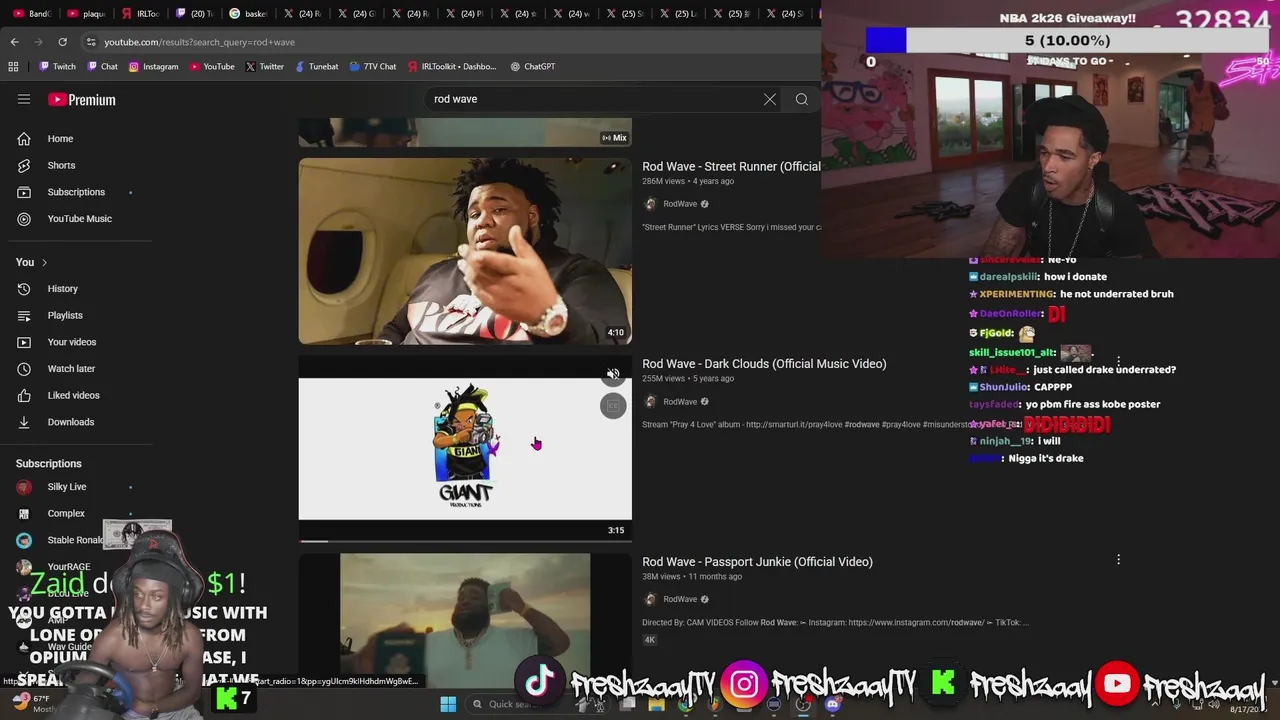Unmute the Dark Clouds inline preview
Viewport: 1280px width, 720px height.
coord(613,375)
